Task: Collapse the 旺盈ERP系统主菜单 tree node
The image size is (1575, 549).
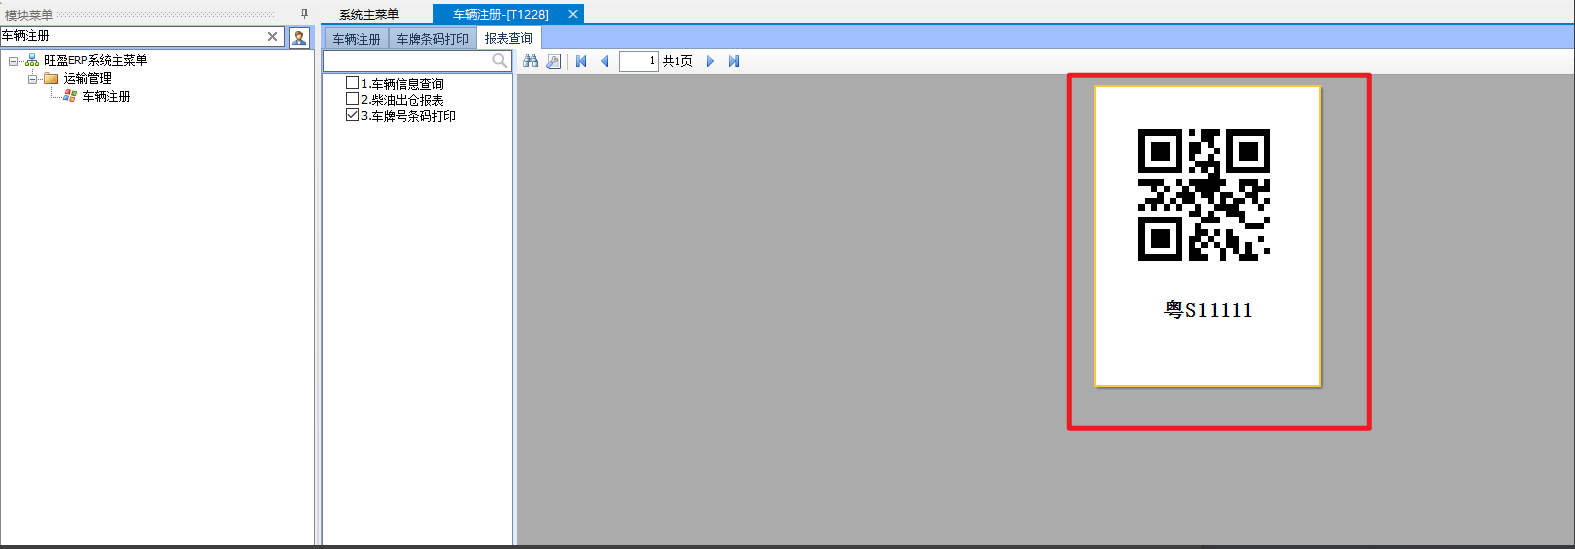Action: pyautogui.click(x=13, y=61)
